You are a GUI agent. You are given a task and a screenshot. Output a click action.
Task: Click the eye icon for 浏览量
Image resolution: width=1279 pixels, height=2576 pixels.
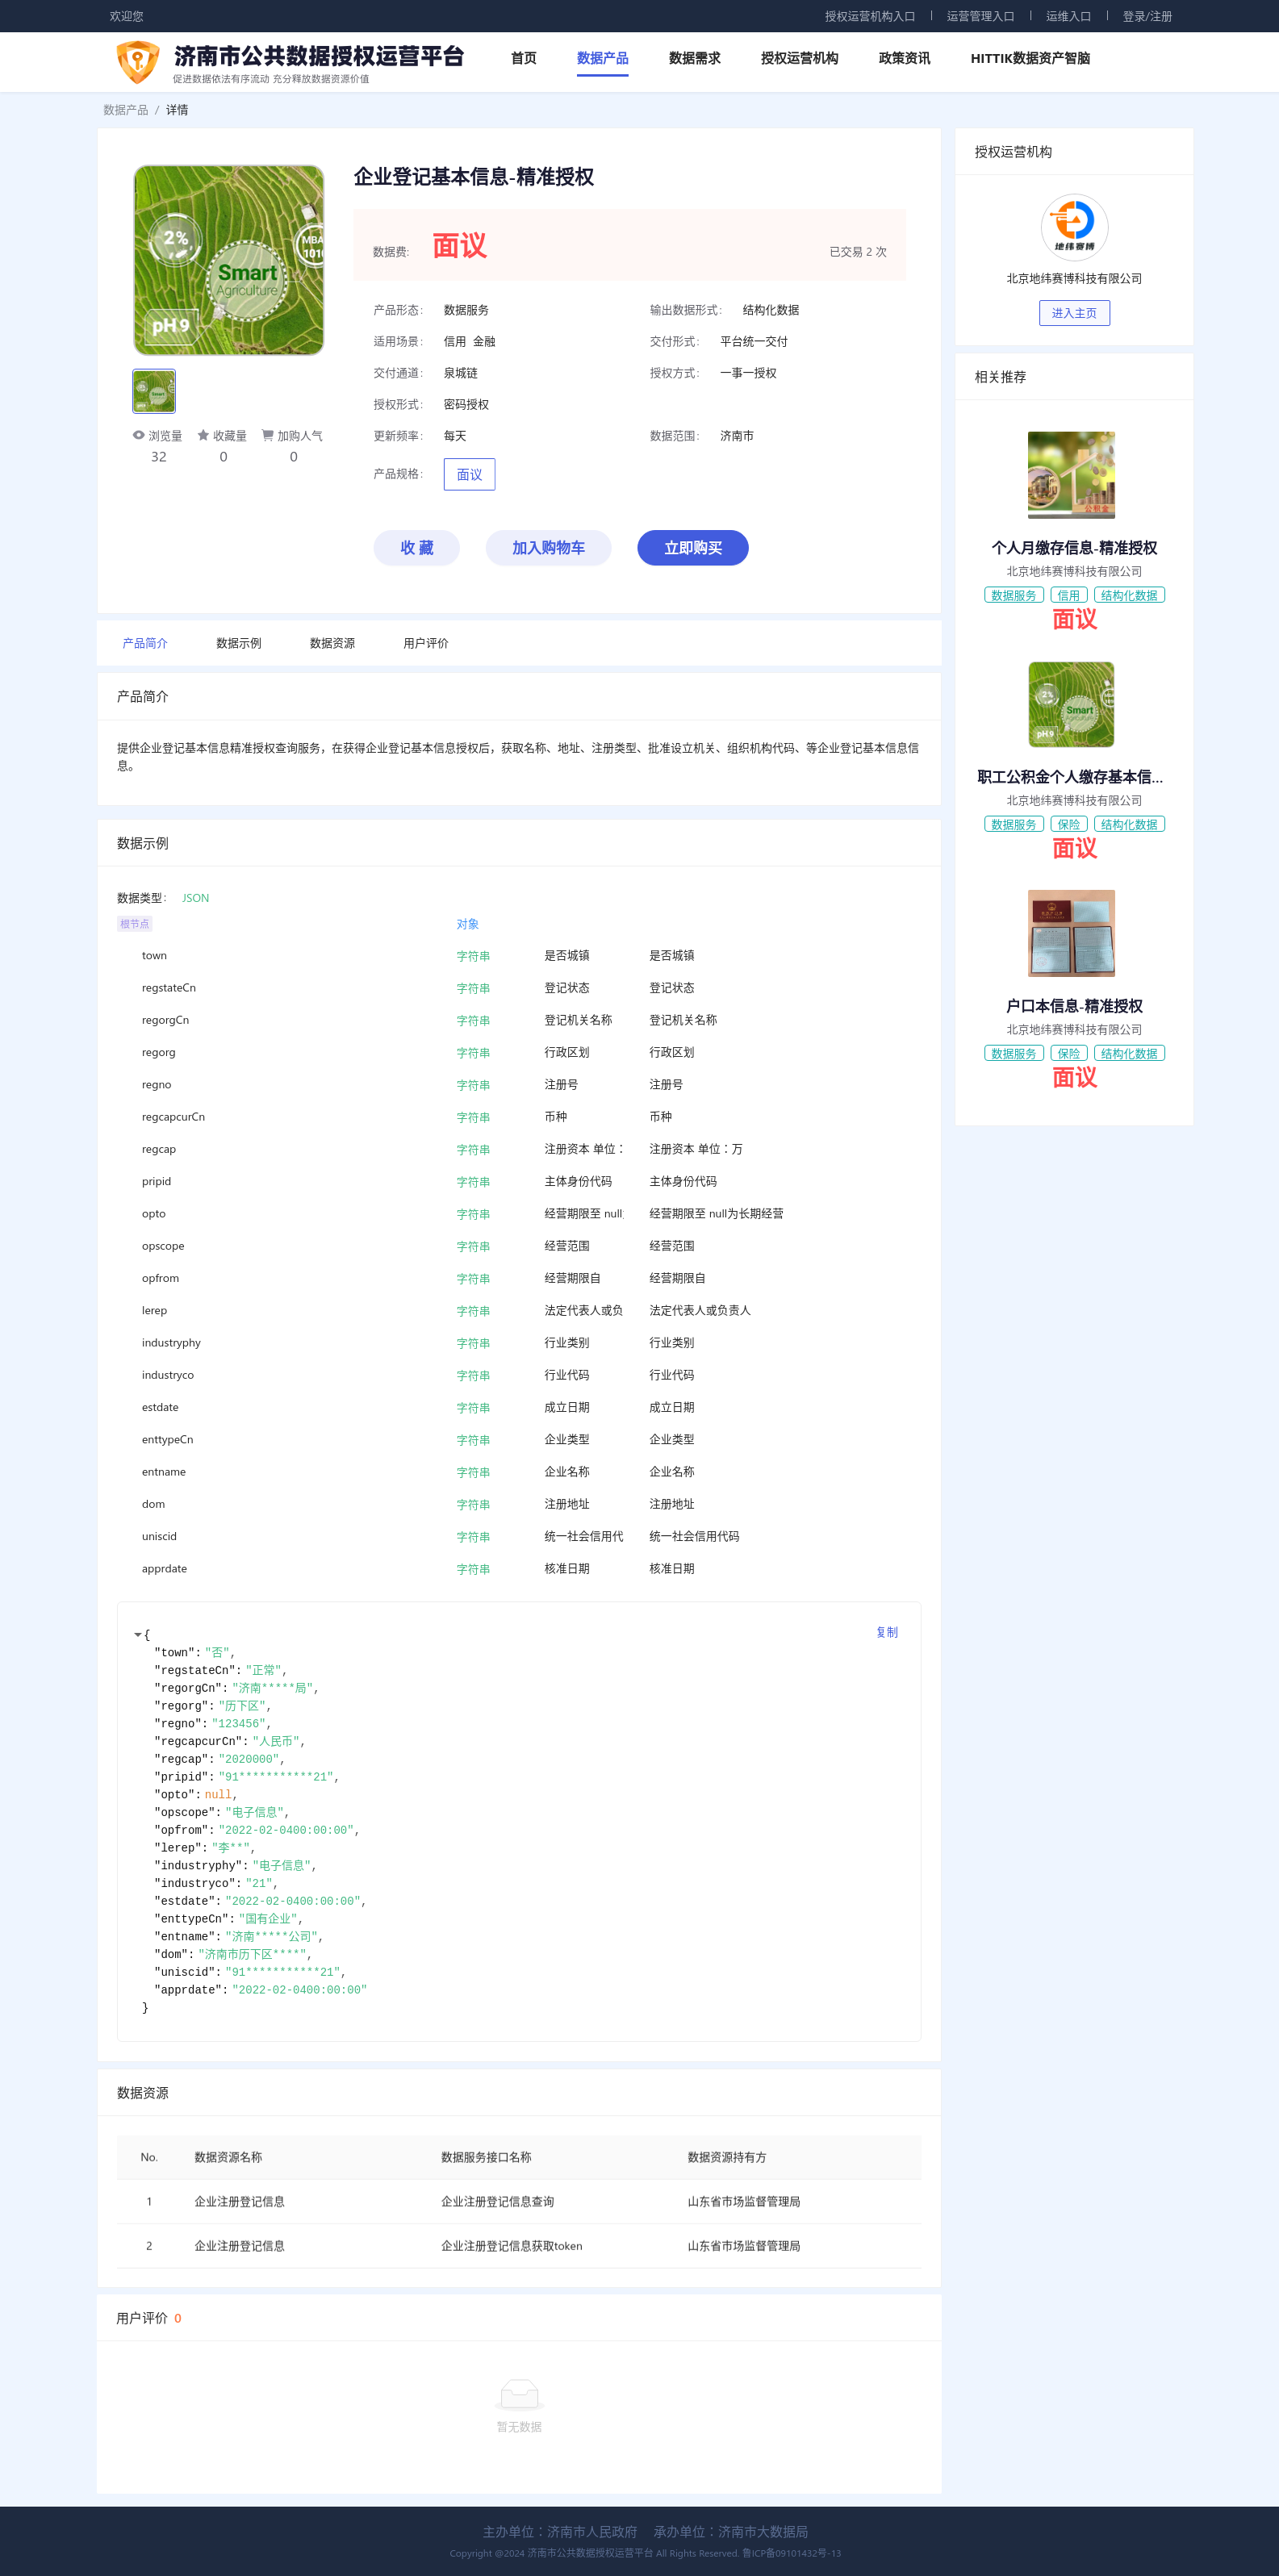[x=139, y=435]
